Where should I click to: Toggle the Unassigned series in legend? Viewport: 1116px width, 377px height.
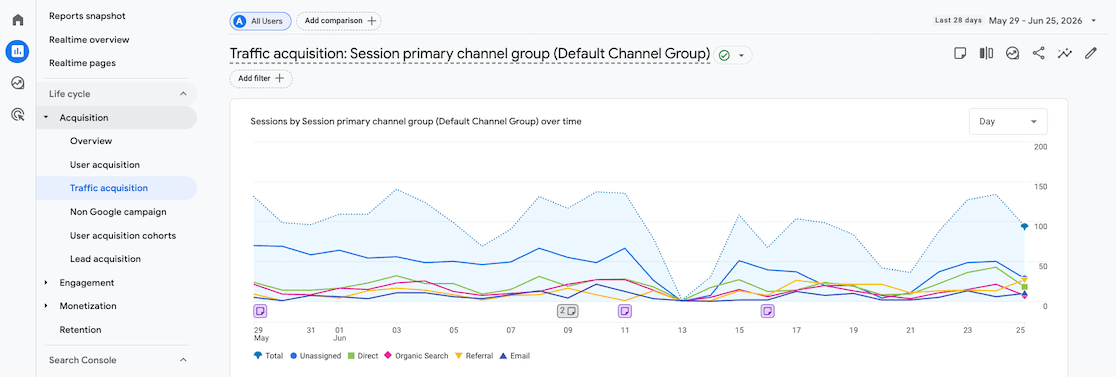[317, 355]
